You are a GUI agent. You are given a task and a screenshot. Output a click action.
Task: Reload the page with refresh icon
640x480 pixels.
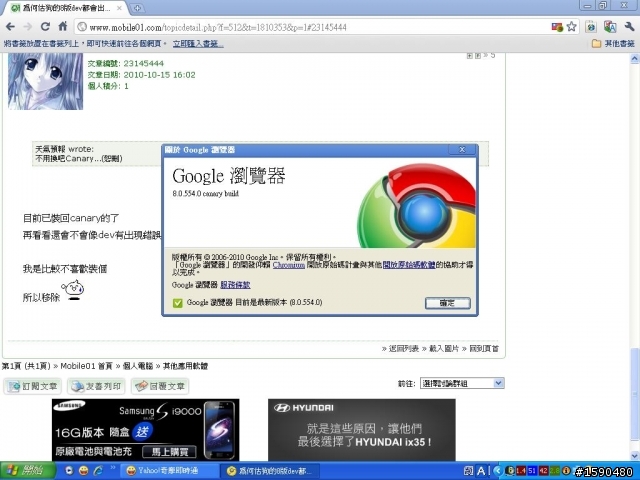pos(45,27)
